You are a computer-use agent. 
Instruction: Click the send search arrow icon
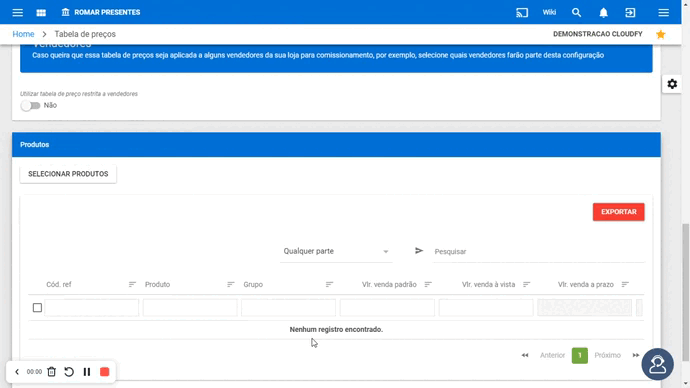click(x=419, y=251)
